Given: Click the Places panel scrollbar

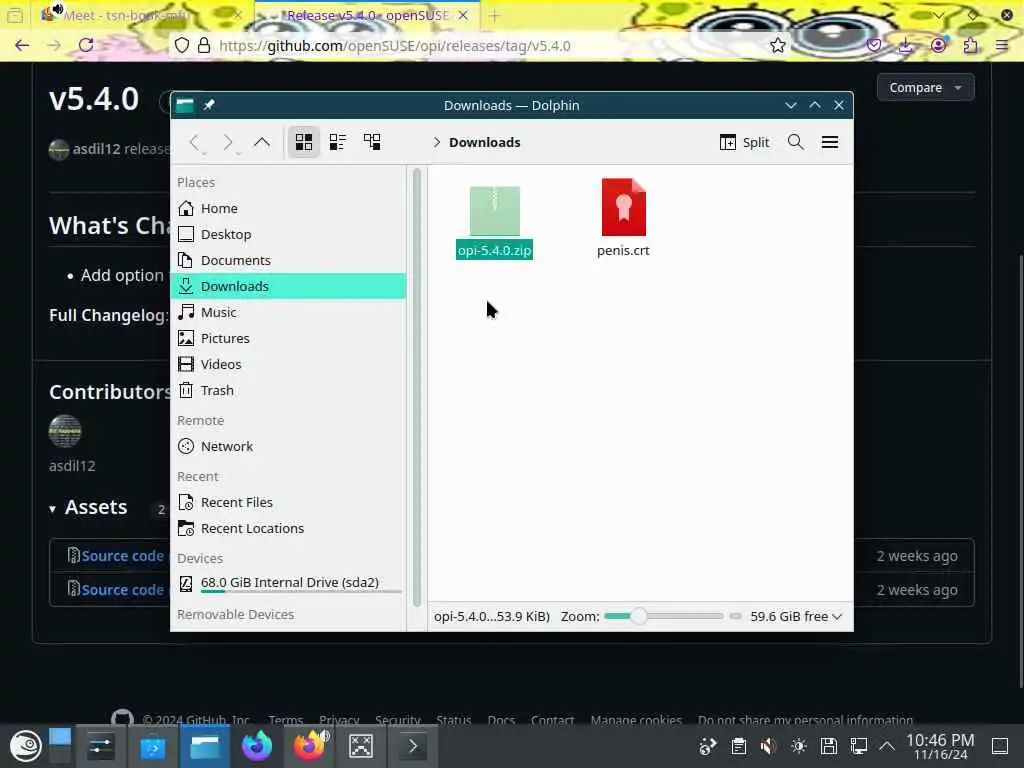Looking at the screenshot, I should 417,388.
